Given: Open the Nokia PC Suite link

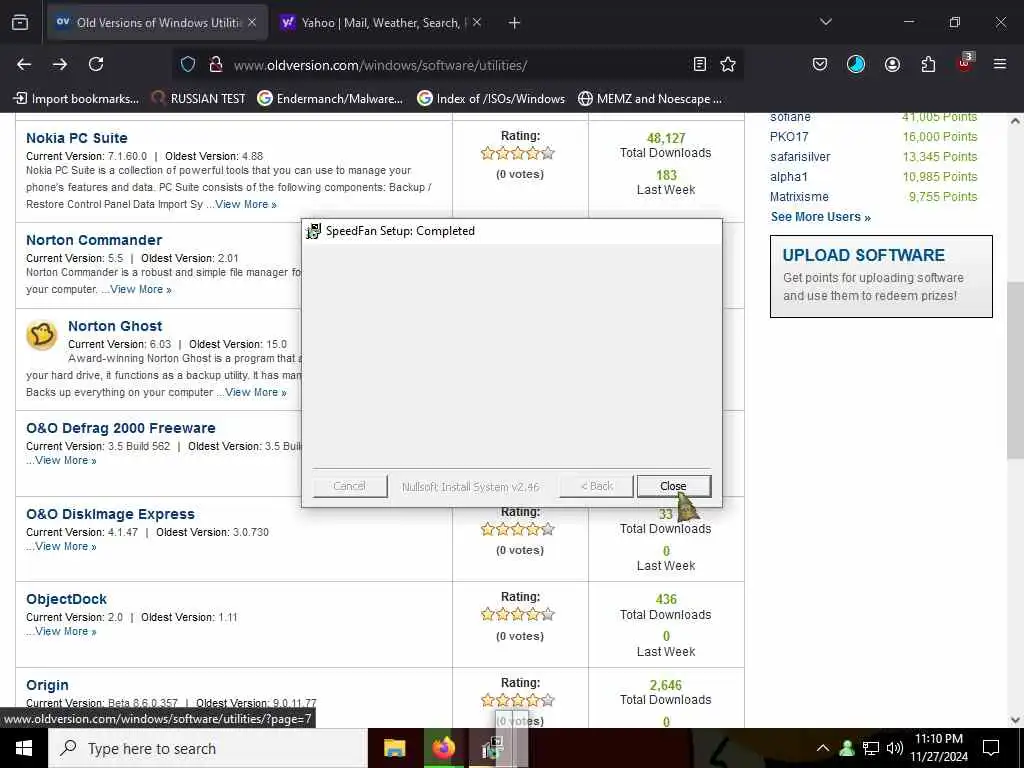Looking at the screenshot, I should (77, 138).
